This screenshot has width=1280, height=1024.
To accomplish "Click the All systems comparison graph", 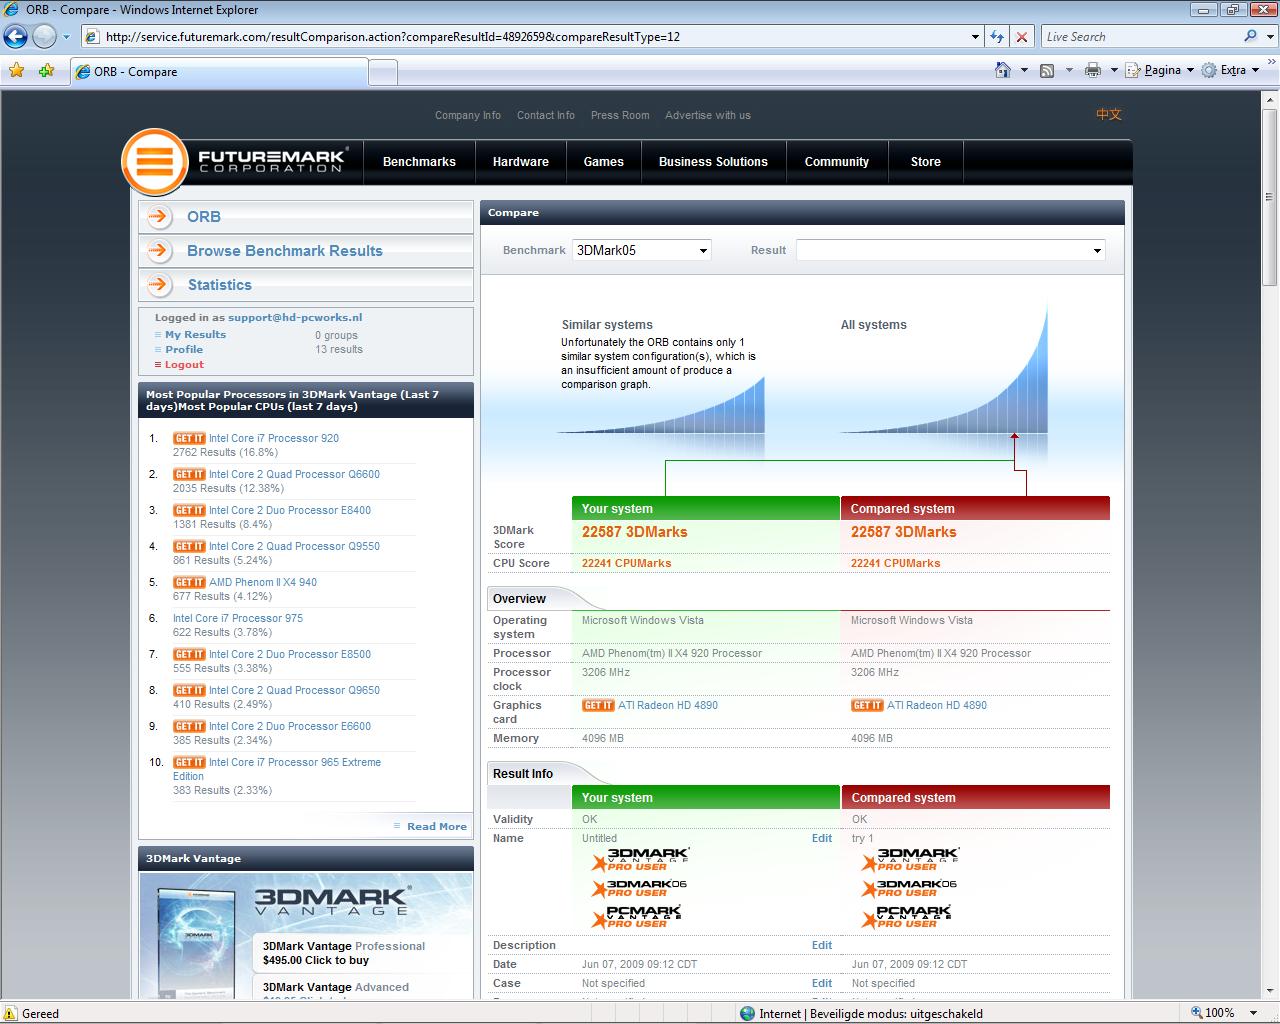I will [x=946, y=371].
